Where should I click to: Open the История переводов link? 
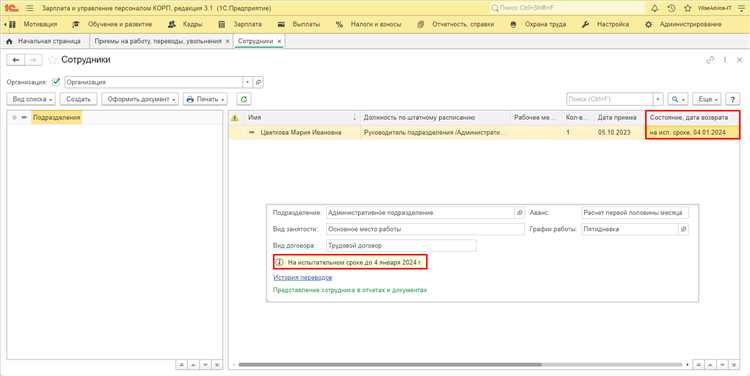(x=303, y=277)
